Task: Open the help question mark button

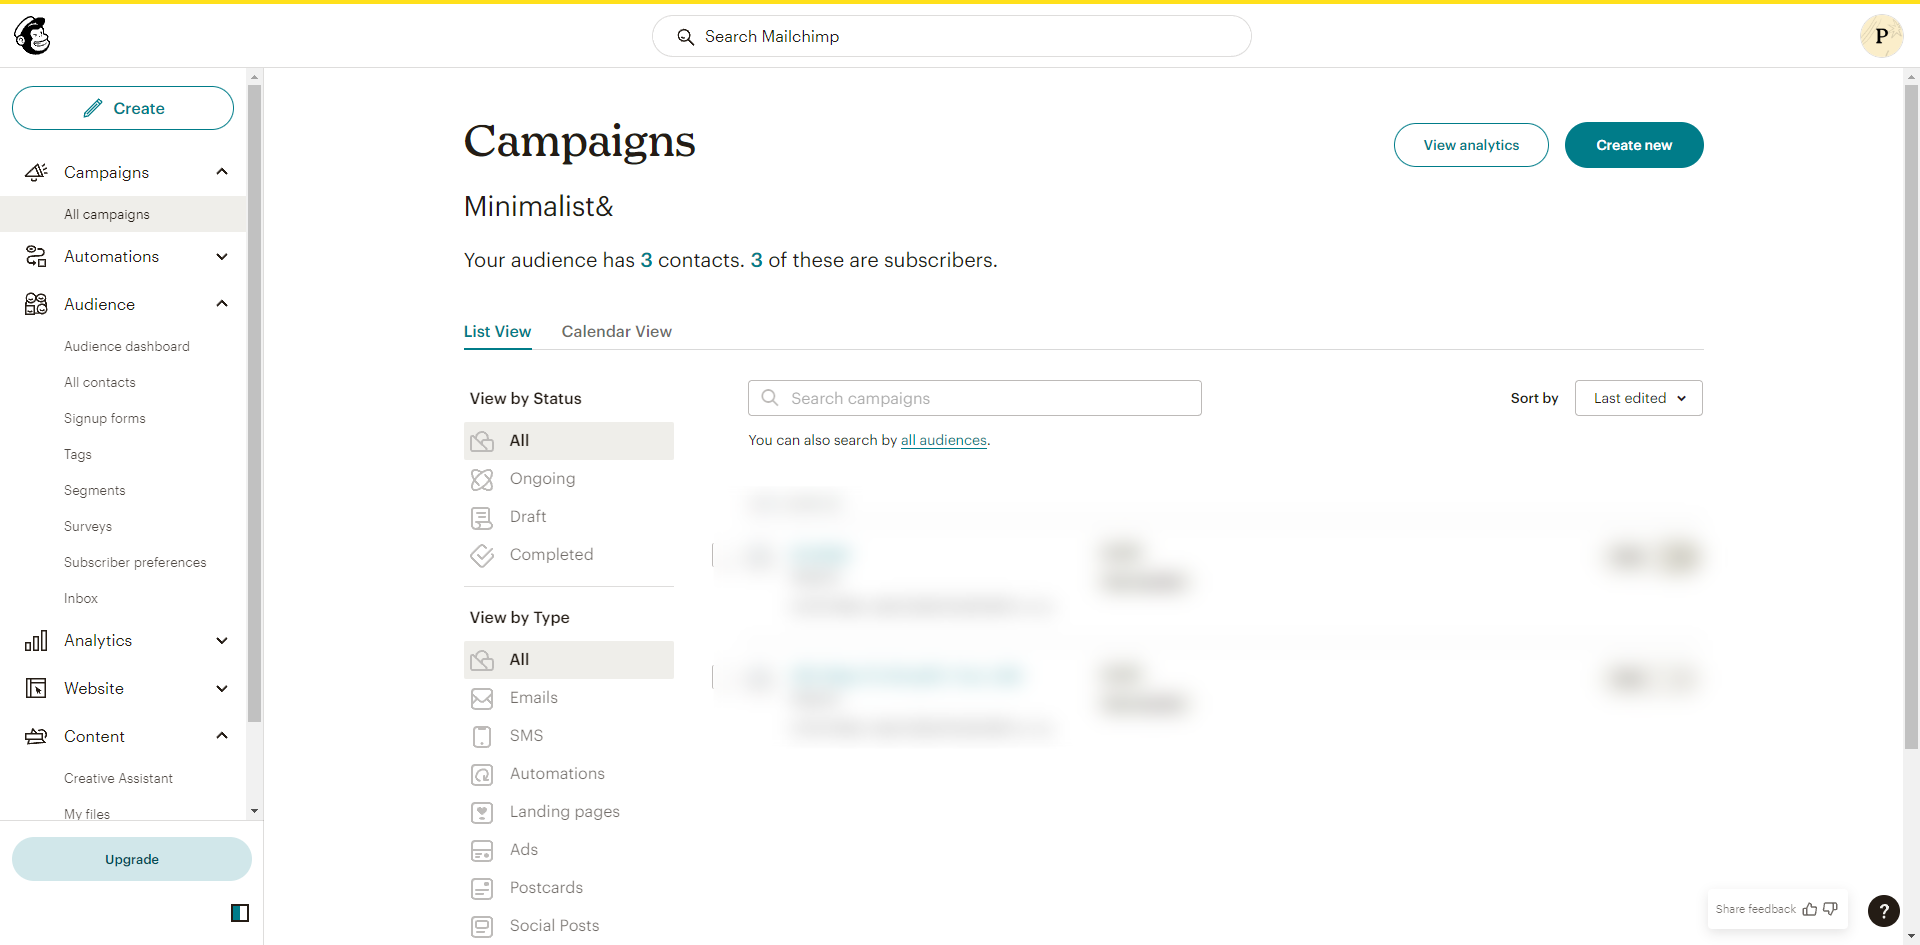Action: click(x=1883, y=910)
